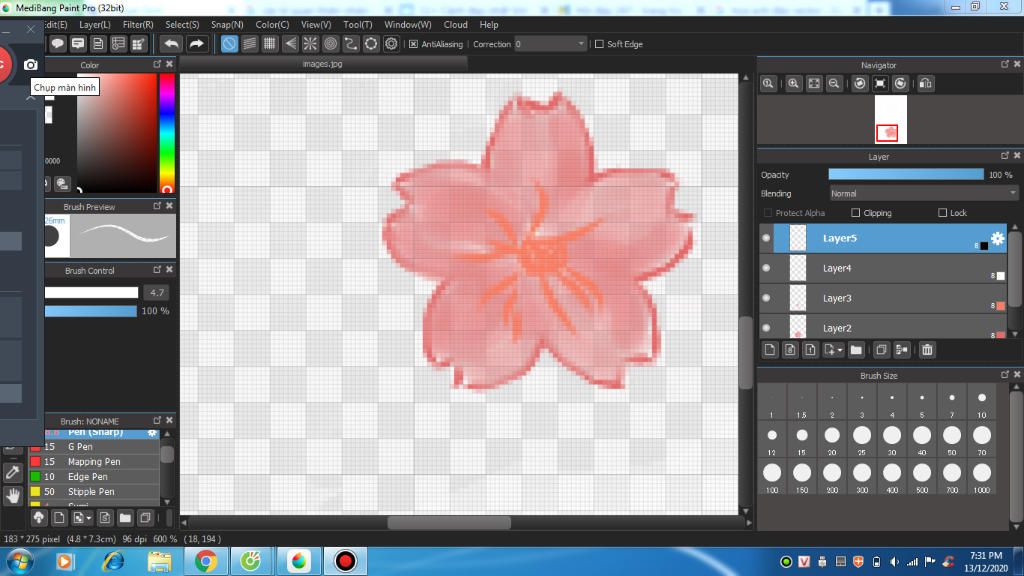This screenshot has width=1024, height=576.
Task: Enable the curve snap guide
Action: tap(351, 44)
